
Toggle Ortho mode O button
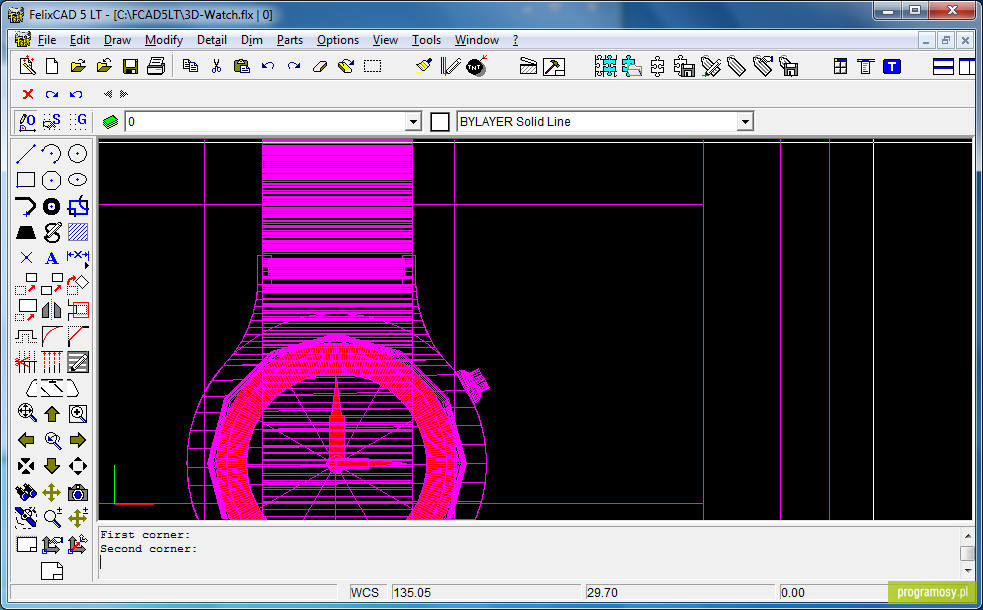[26, 122]
